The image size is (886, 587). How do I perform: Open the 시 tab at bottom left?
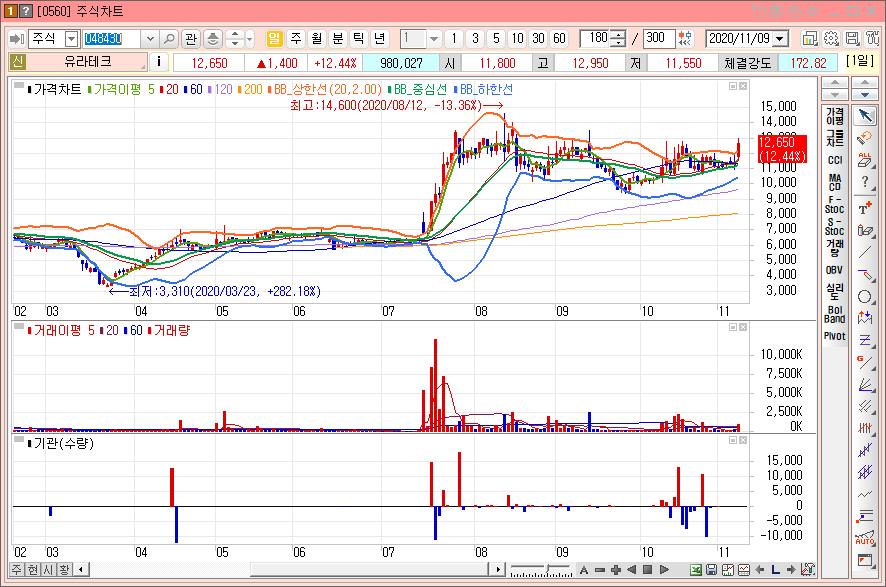[x=49, y=569]
